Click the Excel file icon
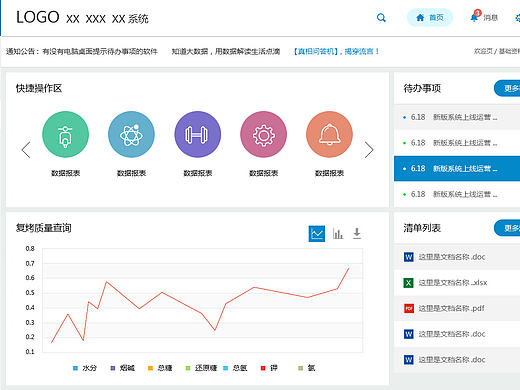 (409, 283)
